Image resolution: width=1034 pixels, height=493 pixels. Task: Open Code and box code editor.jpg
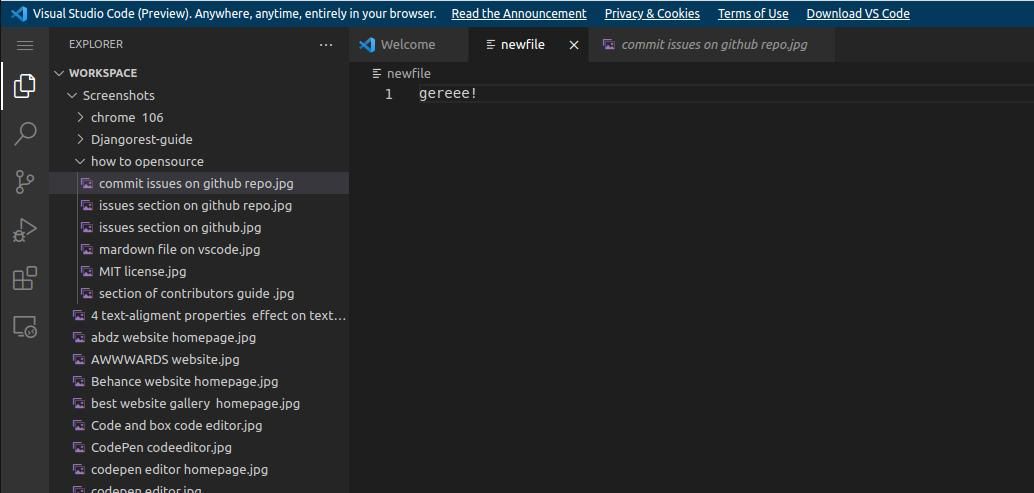(x=199, y=426)
